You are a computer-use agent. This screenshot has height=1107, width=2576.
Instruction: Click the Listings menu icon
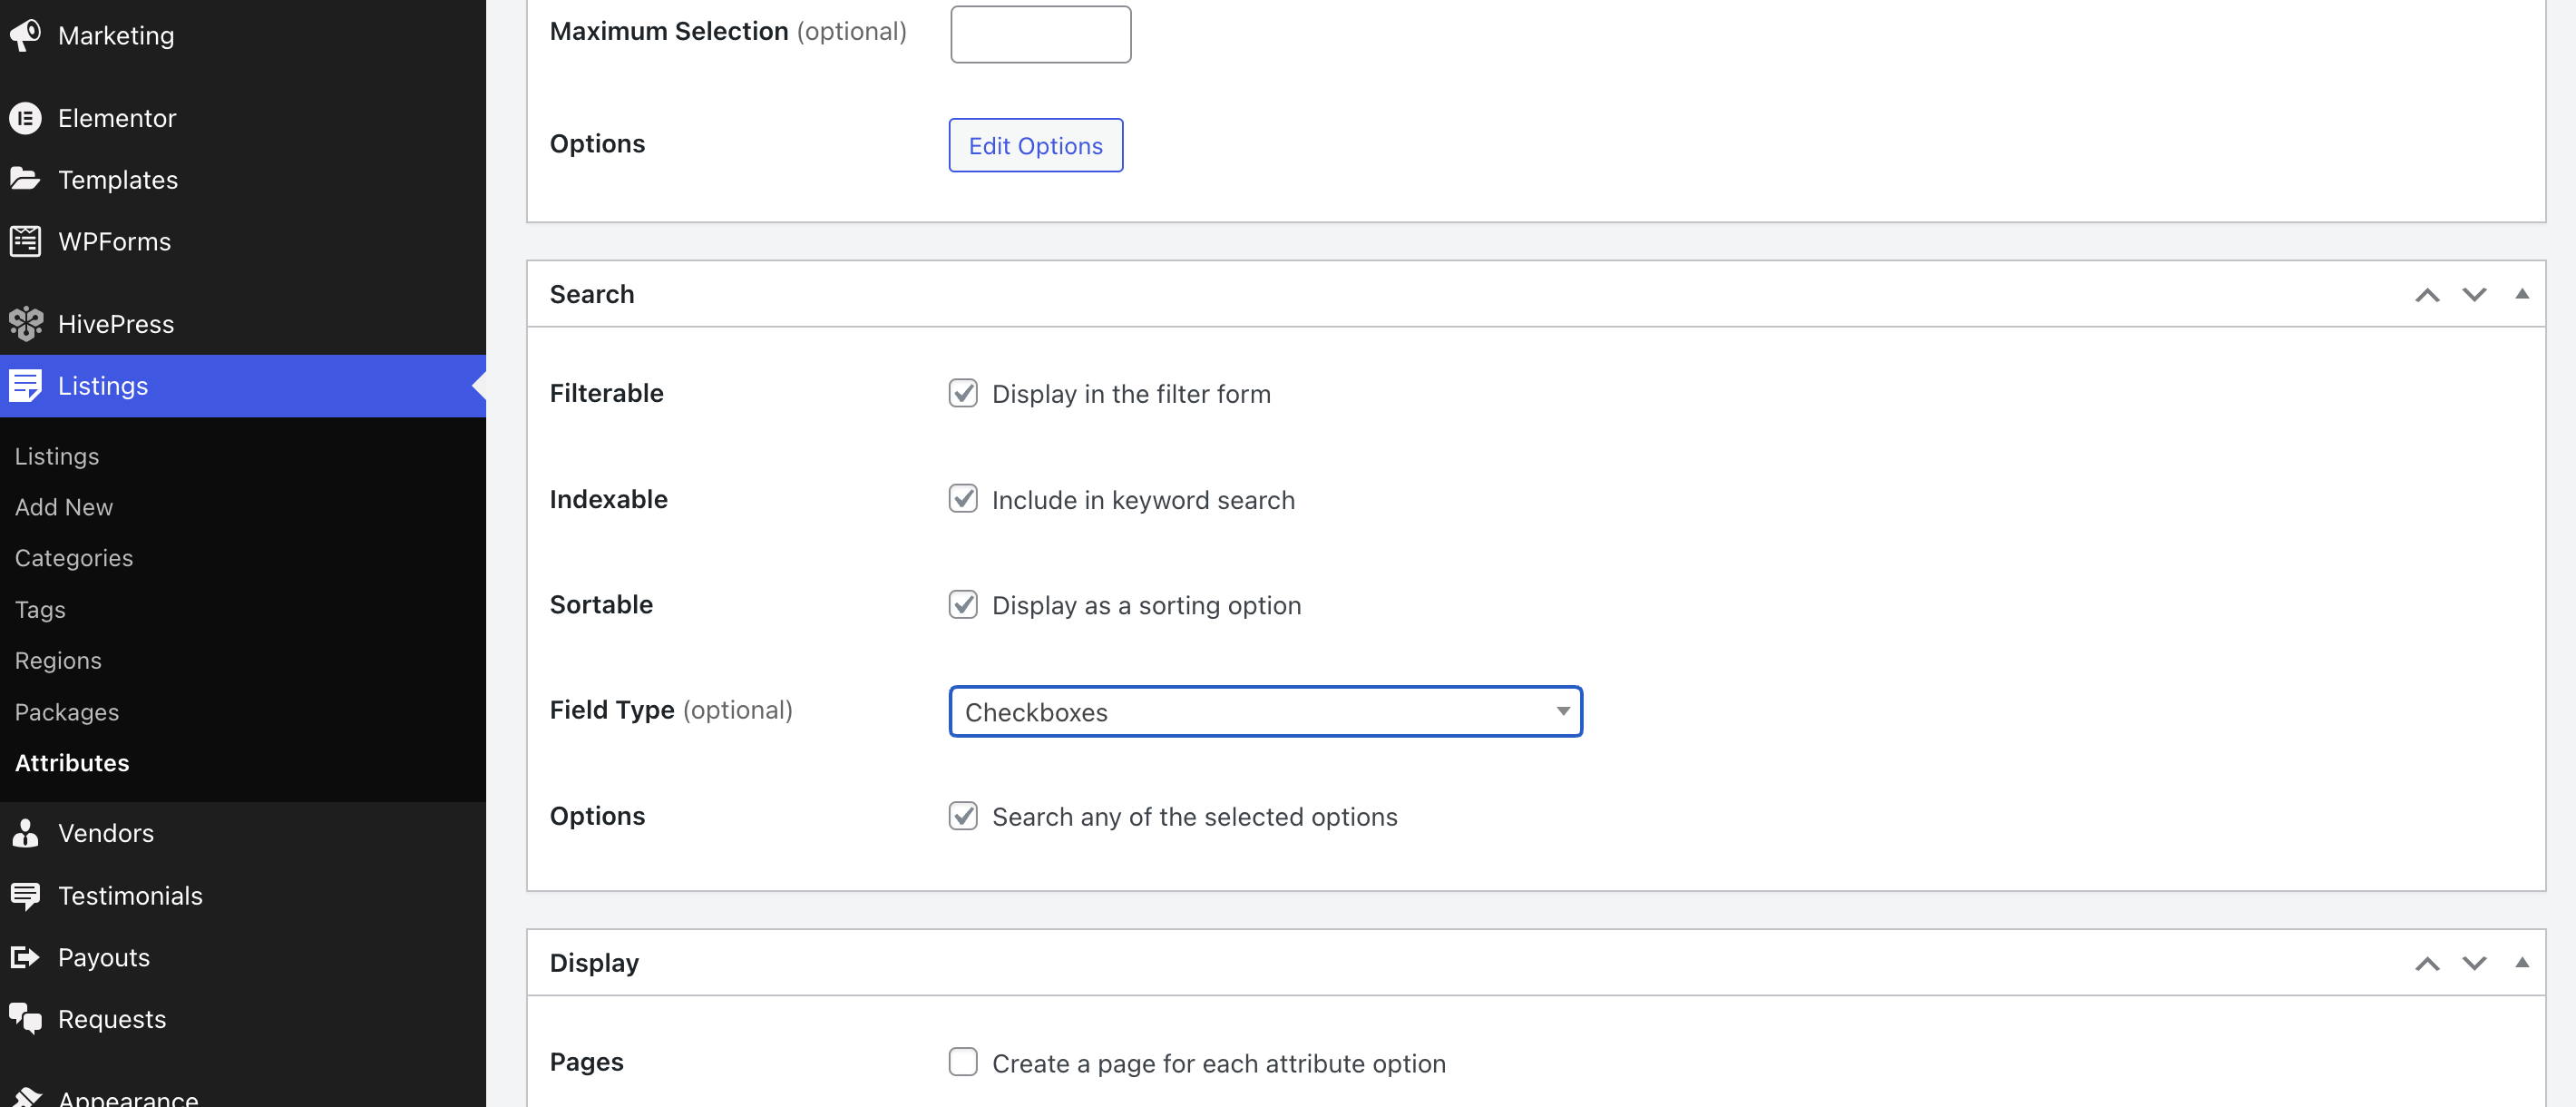pyautogui.click(x=25, y=386)
